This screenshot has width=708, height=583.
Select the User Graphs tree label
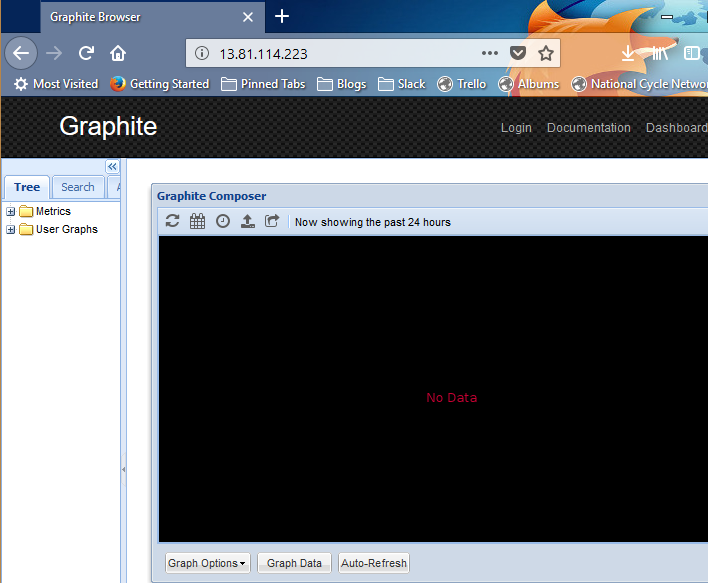pos(67,229)
